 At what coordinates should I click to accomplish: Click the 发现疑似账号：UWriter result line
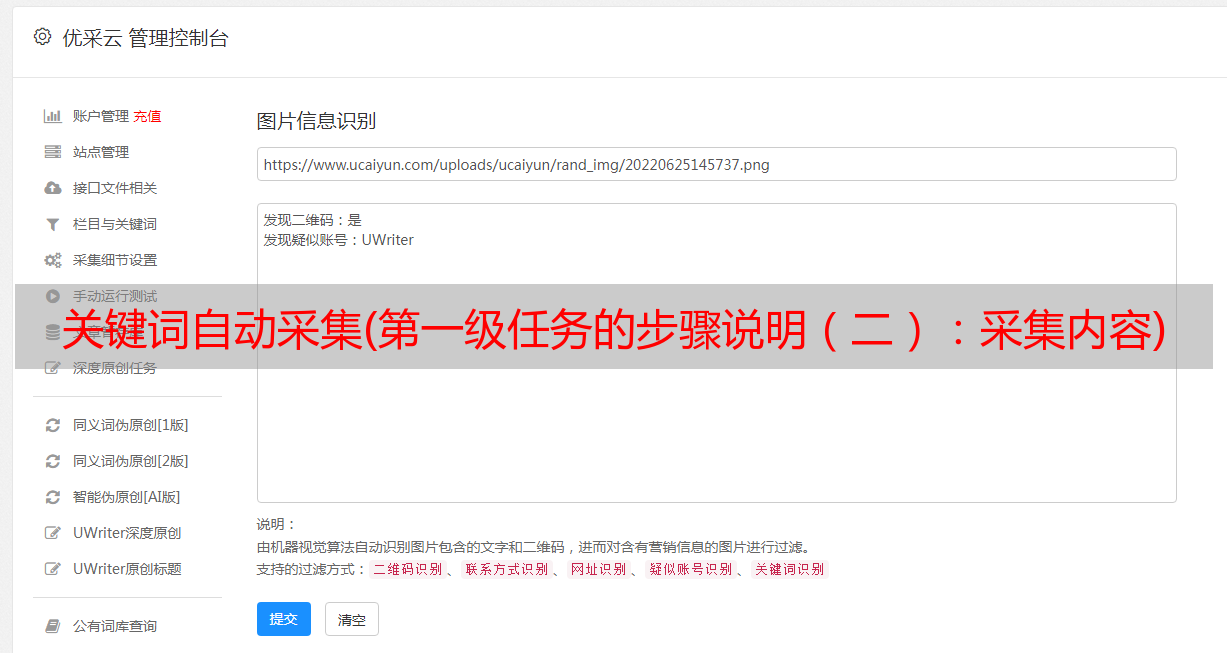point(339,240)
